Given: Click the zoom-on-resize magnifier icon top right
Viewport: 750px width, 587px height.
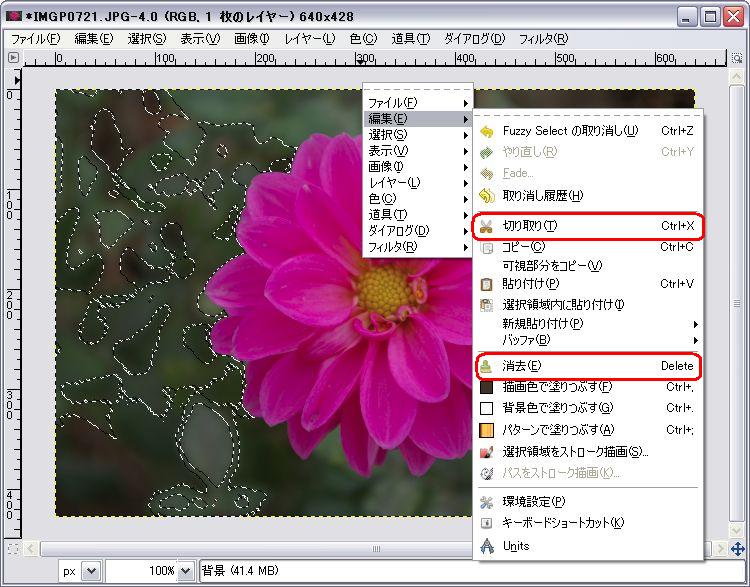Looking at the screenshot, I should pos(737,58).
